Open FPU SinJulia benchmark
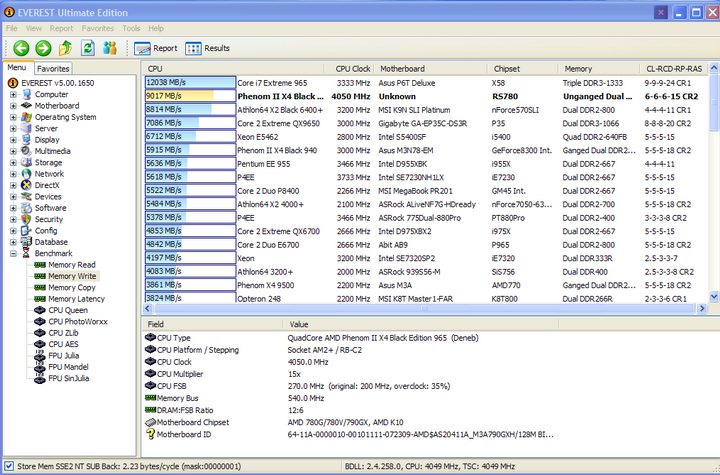 (x=68, y=379)
